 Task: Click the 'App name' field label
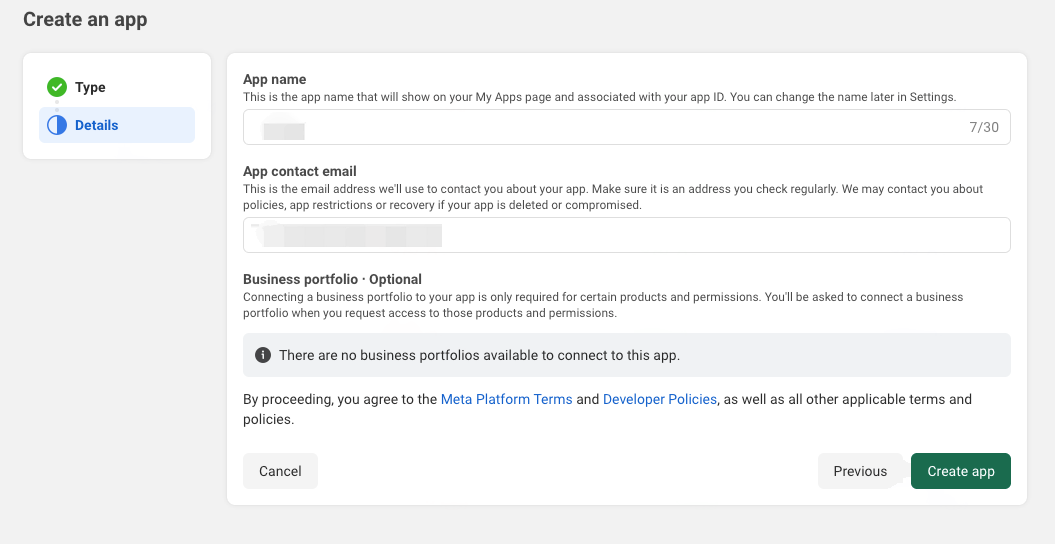(x=275, y=79)
